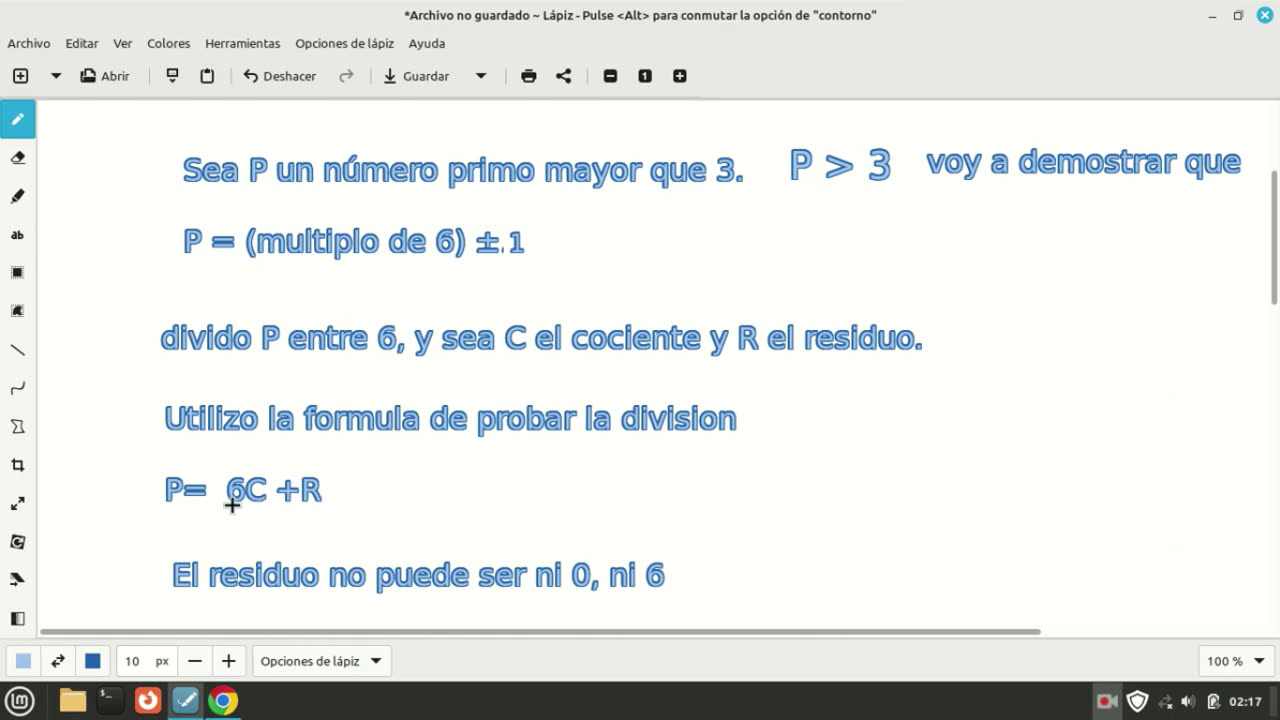Expand the Guardar options dropdown arrow
Screen dimensions: 1280x720
click(481, 76)
